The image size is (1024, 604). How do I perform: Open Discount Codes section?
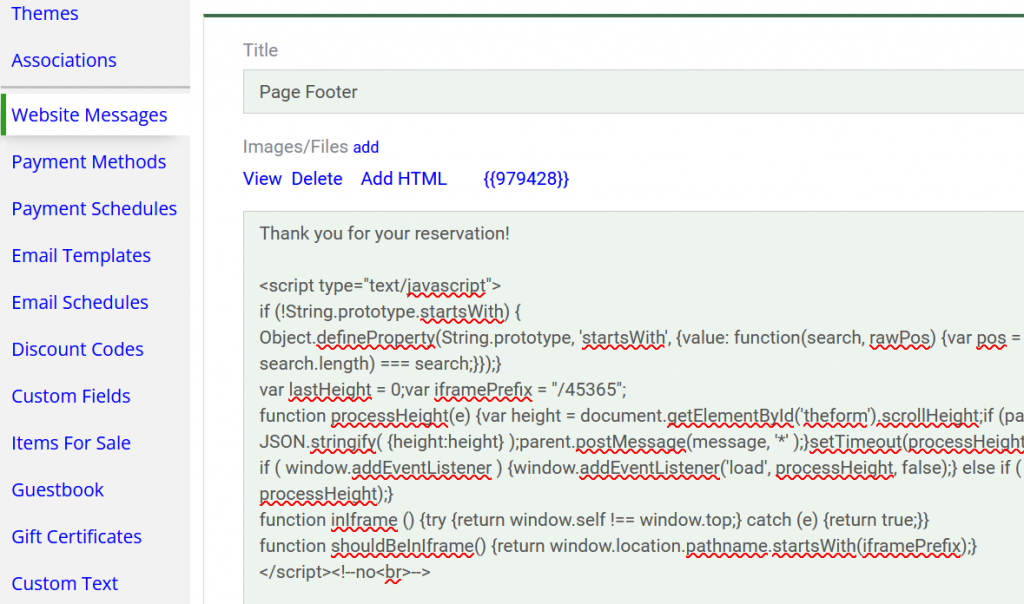pyautogui.click(x=77, y=349)
